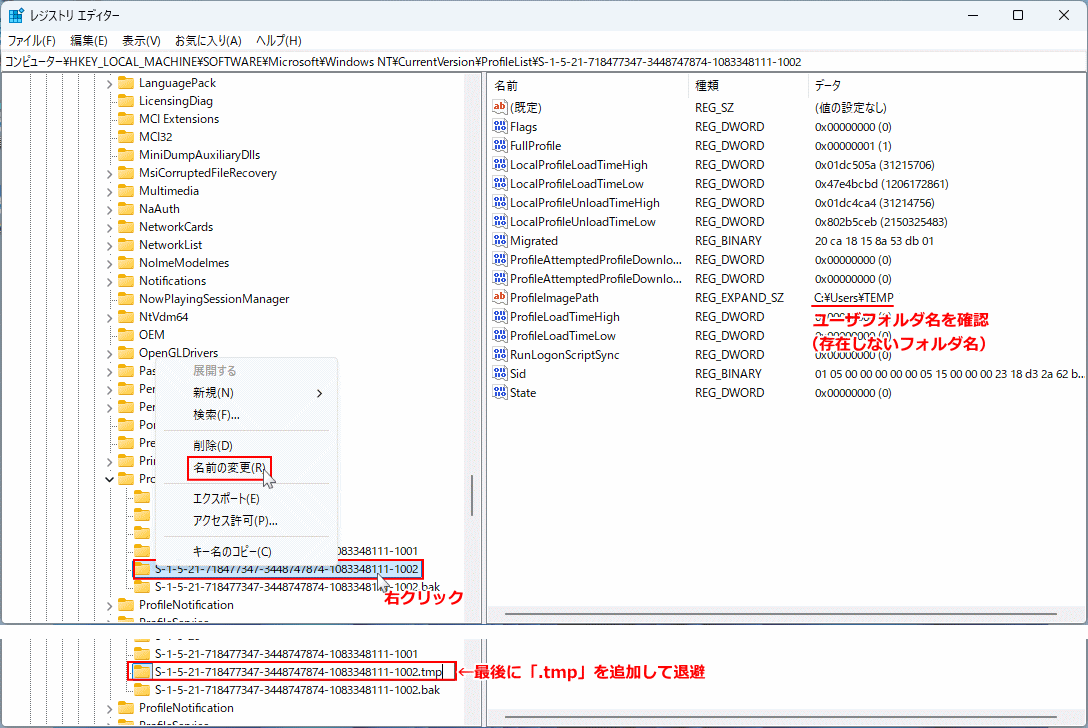1088x728 pixels.
Task: Expand the OpenGLDrivers key
Action: (110, 352)
